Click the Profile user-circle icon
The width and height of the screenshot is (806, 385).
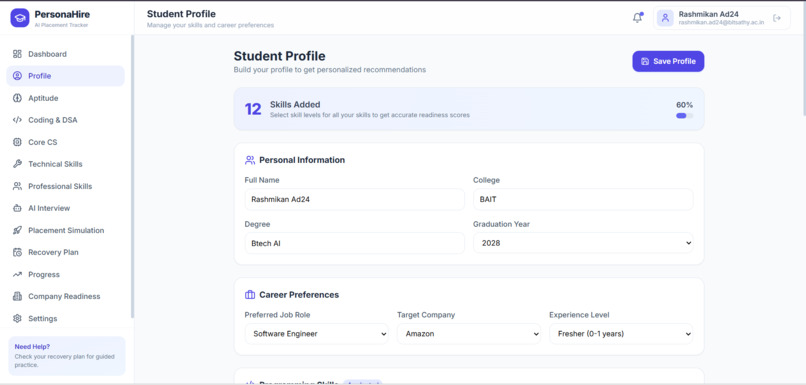click(x=17, y=76)
